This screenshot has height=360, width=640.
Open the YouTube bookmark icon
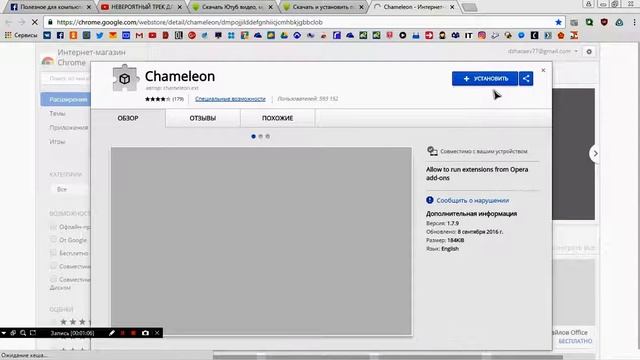pyautogui.click(x=152, y=36)
